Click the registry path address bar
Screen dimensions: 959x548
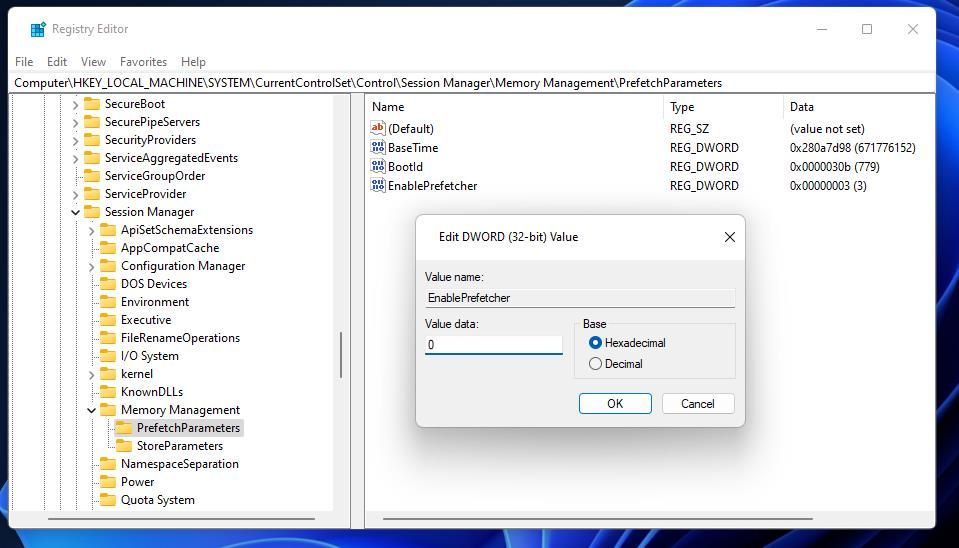point(473,83)
